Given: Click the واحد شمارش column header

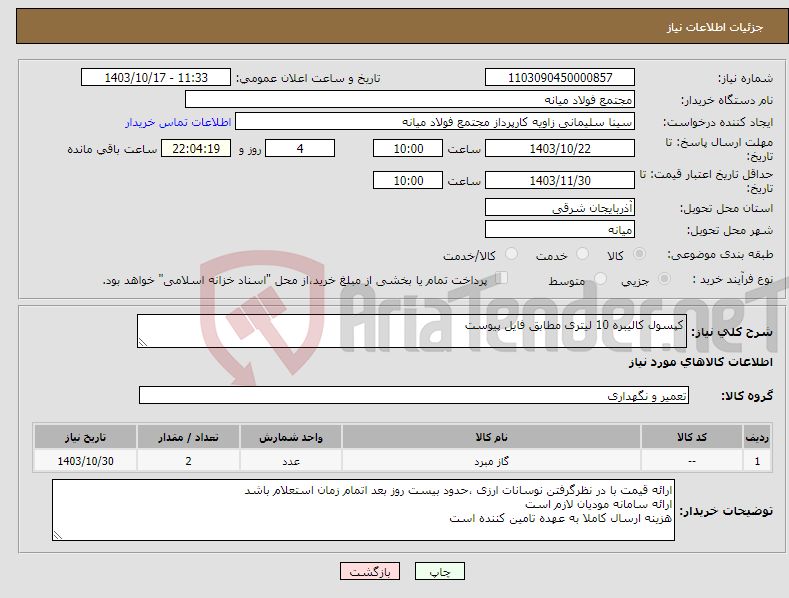Looking at the screenshot, I should pos(291,437).
